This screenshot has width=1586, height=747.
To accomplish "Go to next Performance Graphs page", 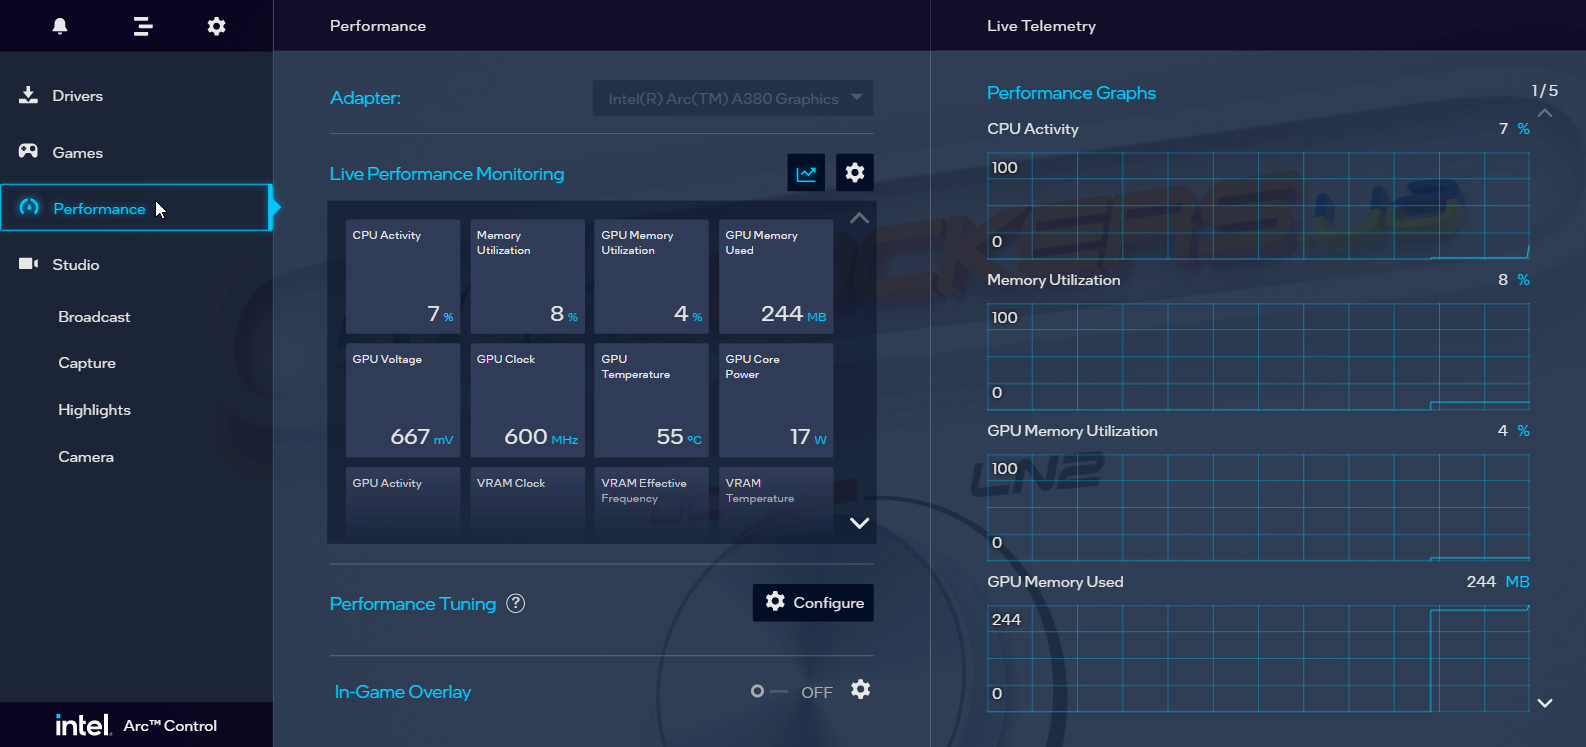I will 1545,703.
